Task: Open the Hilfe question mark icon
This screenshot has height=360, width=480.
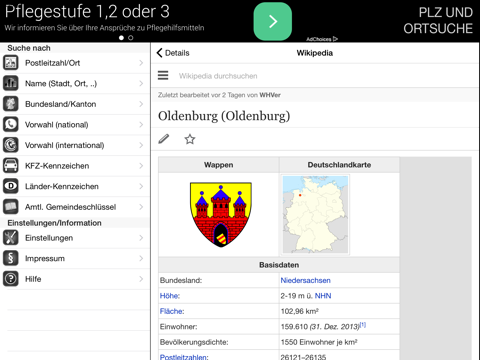Action: tap(11, 279)
